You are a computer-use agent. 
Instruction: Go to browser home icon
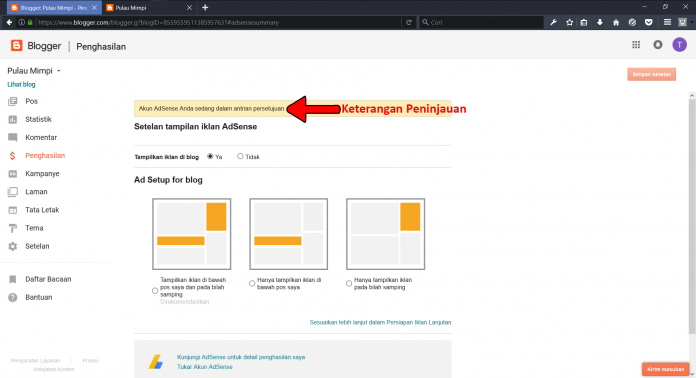tap(616, 22)
